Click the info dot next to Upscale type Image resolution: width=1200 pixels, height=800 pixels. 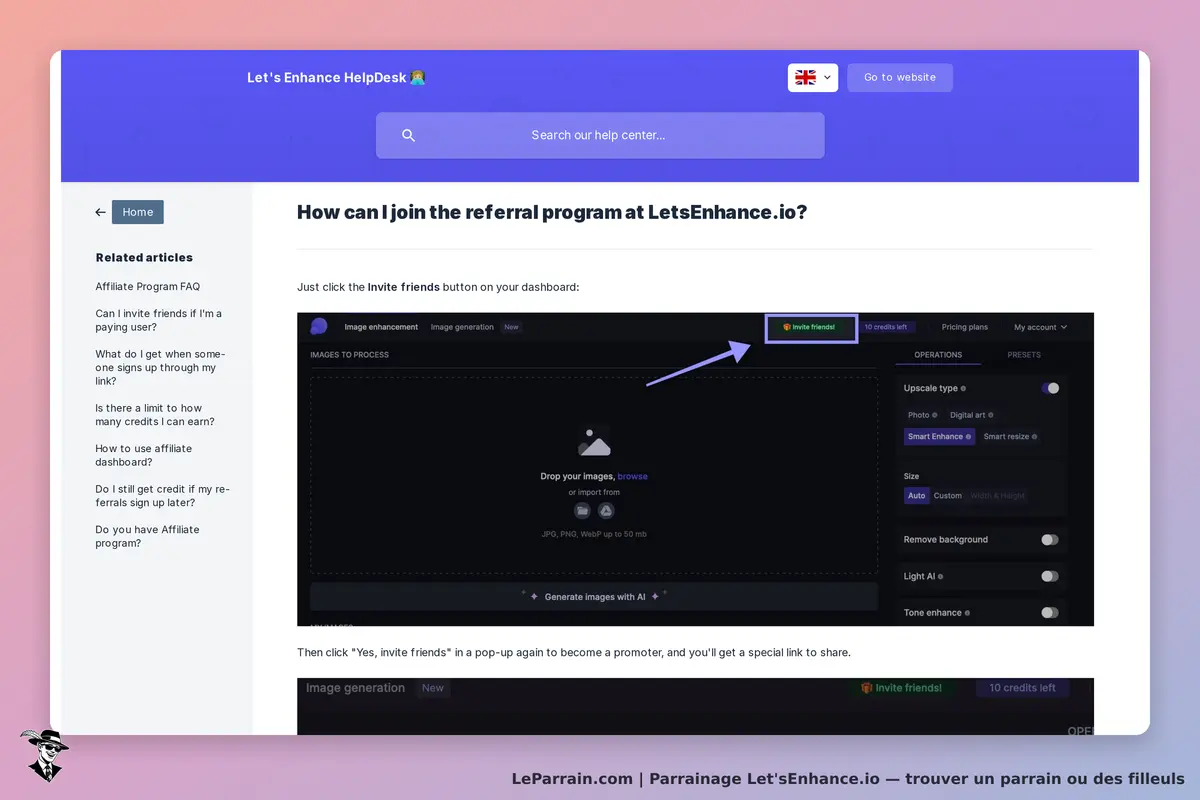tap(963, 388)
